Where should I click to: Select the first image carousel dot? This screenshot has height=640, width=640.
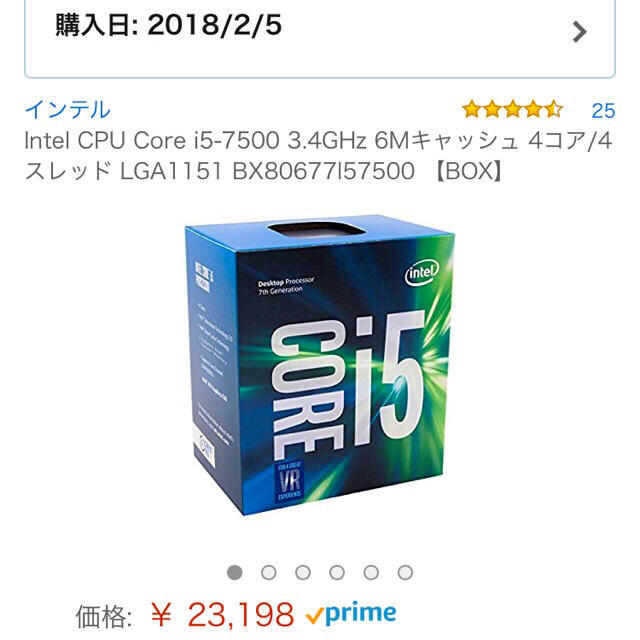pyautogui.click(x=235, y=572)
